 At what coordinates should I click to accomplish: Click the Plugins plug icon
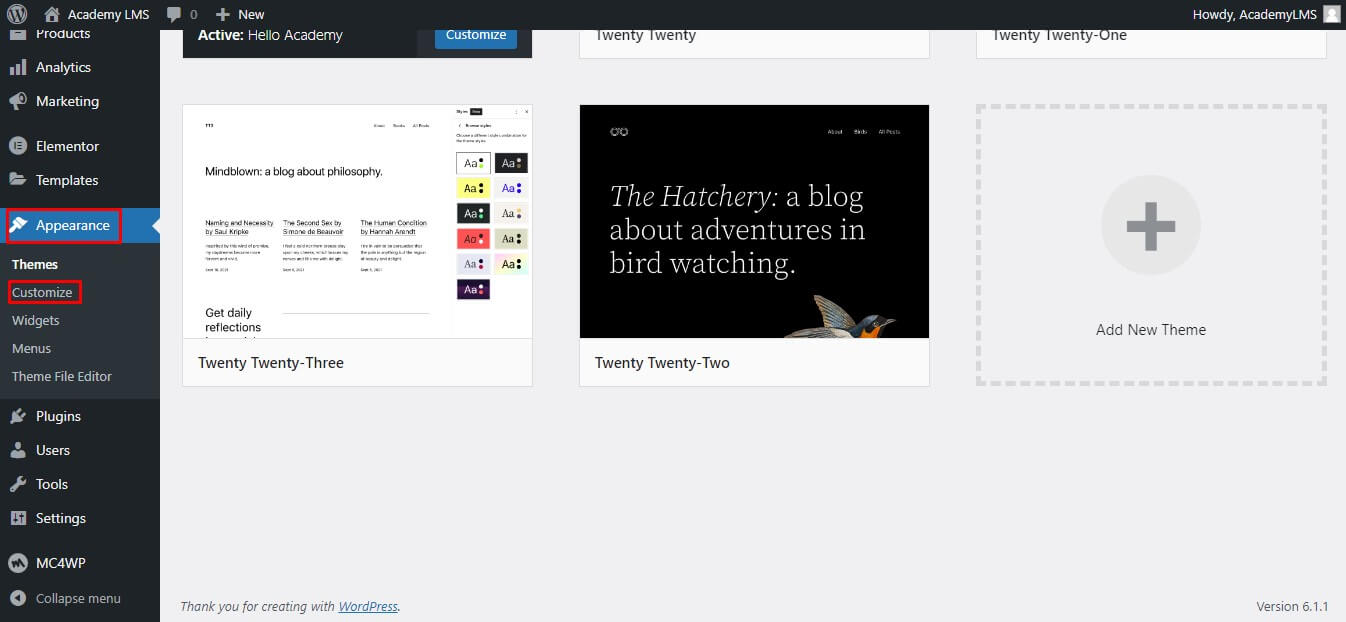point(18,416)
